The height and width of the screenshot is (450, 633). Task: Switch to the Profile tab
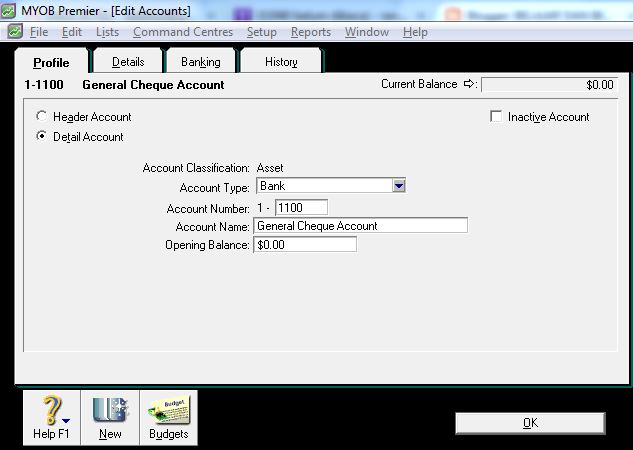click(51, 63)
